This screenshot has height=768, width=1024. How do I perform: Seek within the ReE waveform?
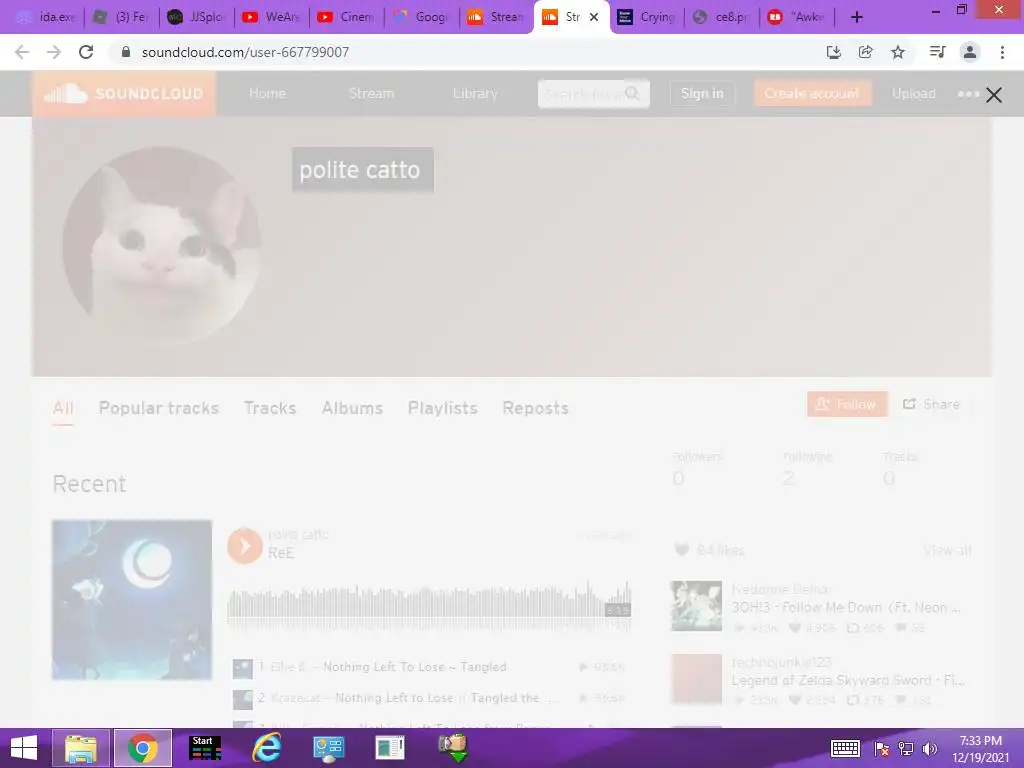click(x=429, y=606)
